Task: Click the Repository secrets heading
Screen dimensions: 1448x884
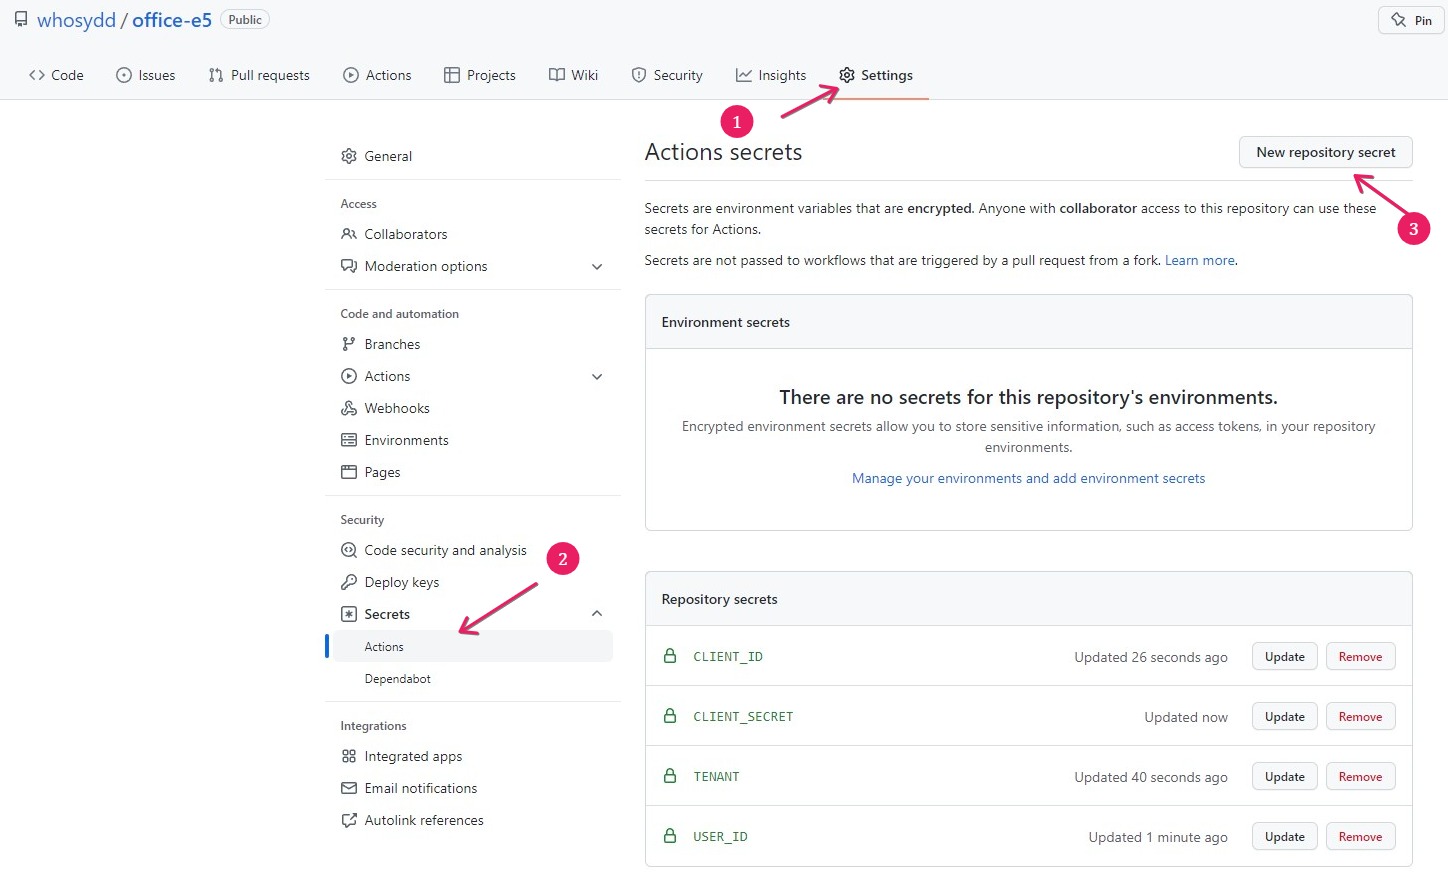Action: (x=719, y=599)
